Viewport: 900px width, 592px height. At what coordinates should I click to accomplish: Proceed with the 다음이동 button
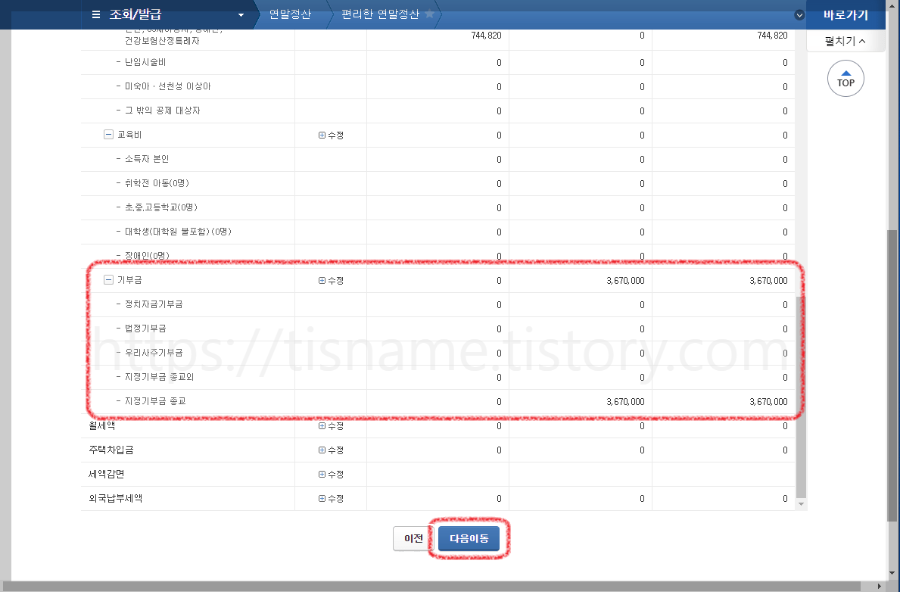pos(469,539)
